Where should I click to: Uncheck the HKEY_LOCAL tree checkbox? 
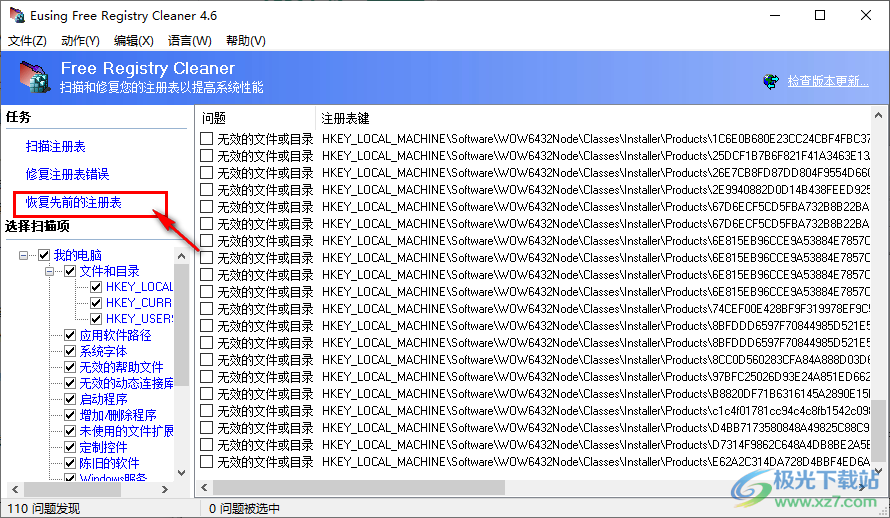[96, 287]
